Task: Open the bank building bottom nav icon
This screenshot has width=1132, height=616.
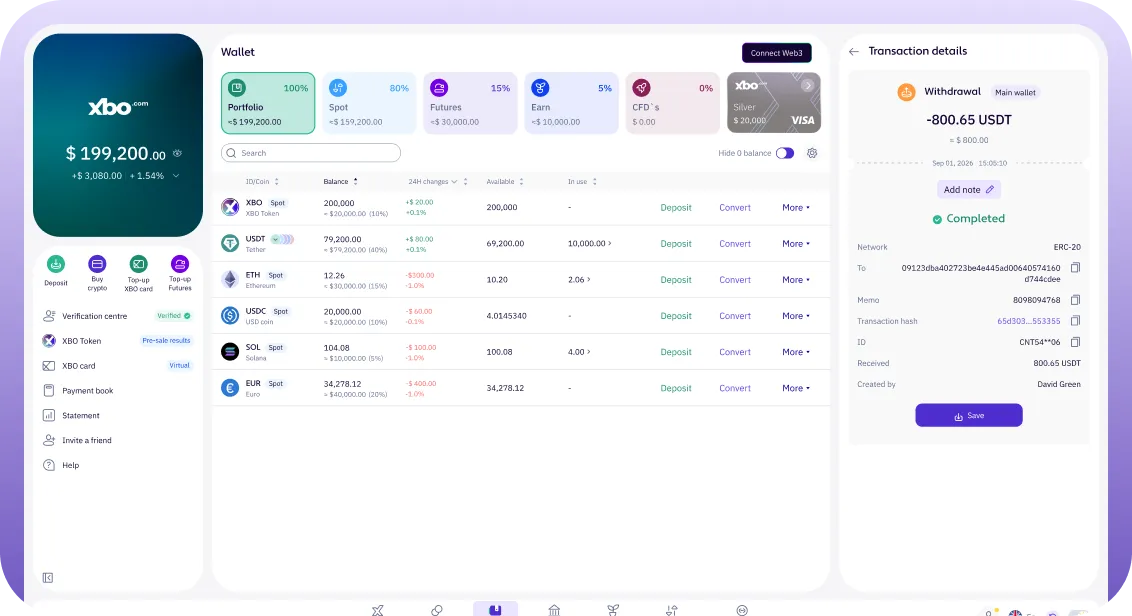Action: pos(554,610)
